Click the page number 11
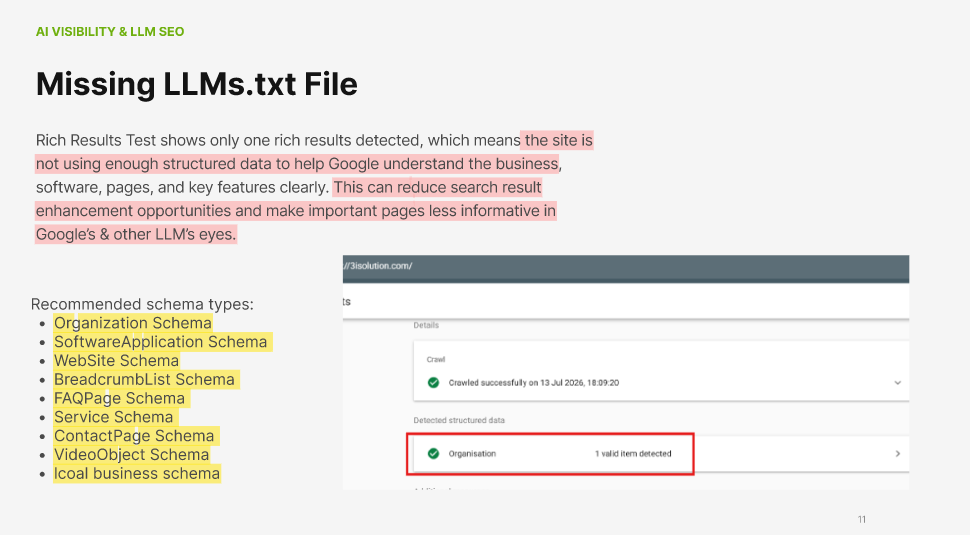This screenshot has width=970, height=535. [x=862, y=520]
